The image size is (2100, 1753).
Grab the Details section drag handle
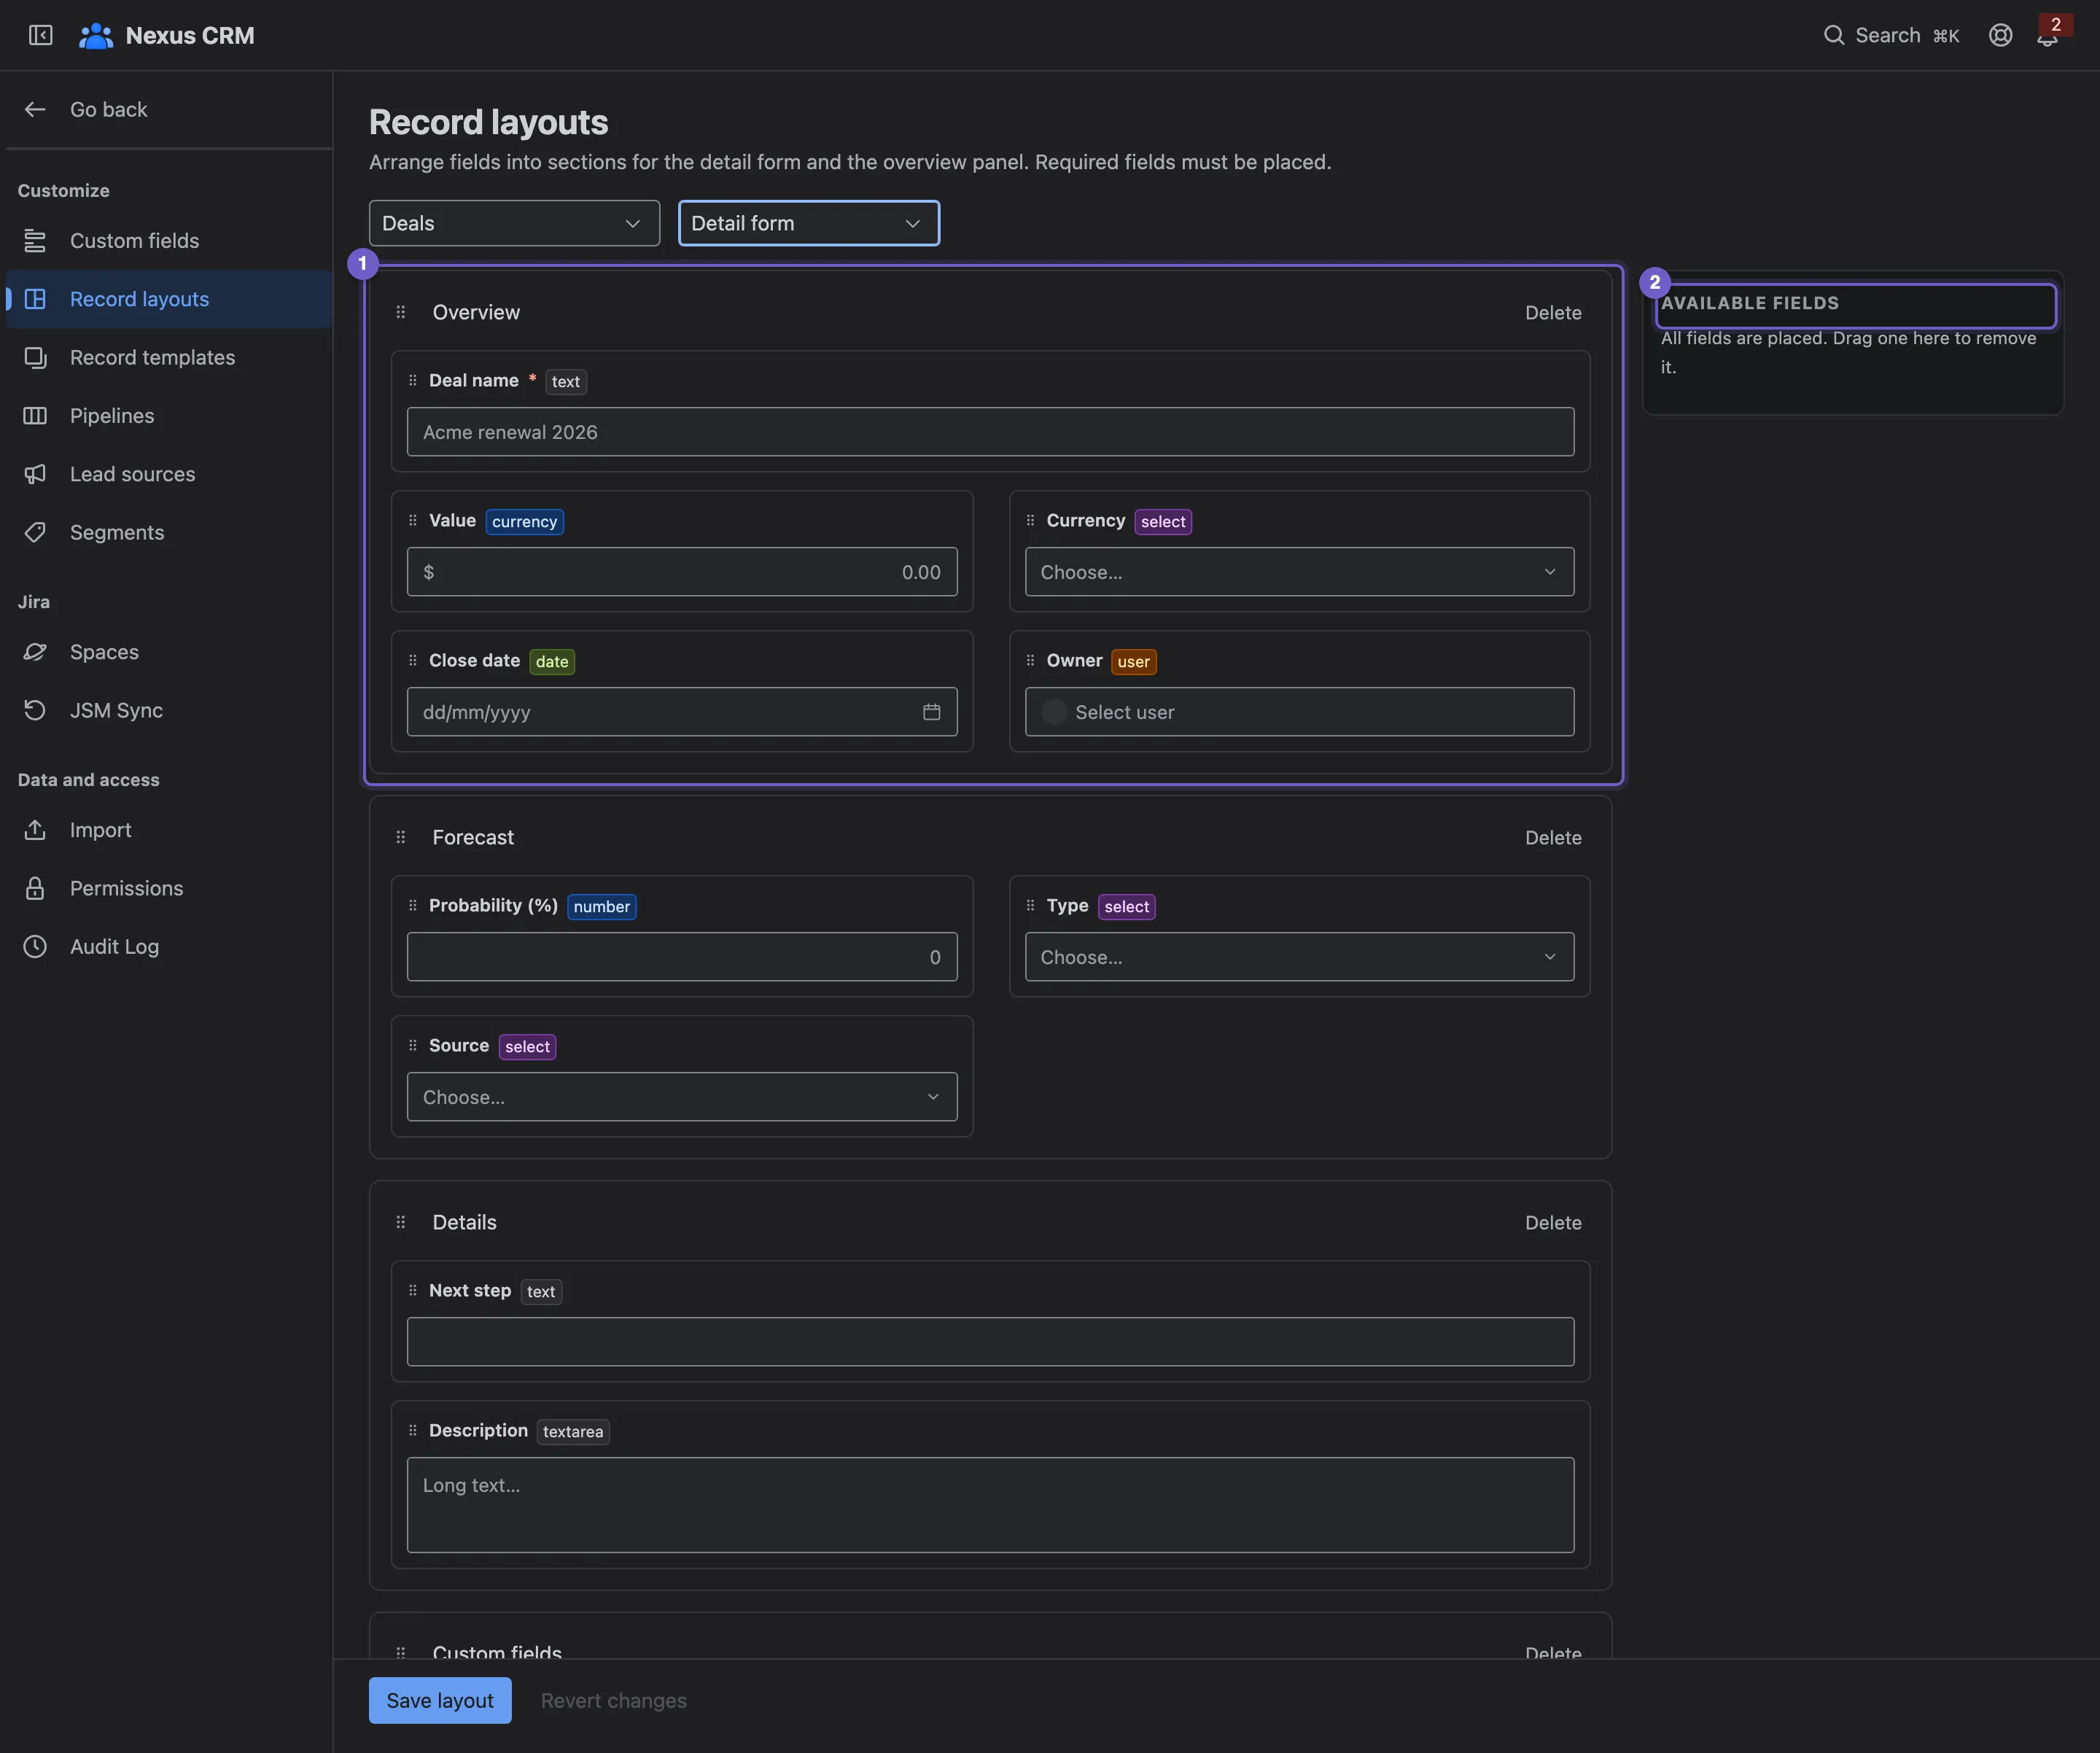point(401,1222)
